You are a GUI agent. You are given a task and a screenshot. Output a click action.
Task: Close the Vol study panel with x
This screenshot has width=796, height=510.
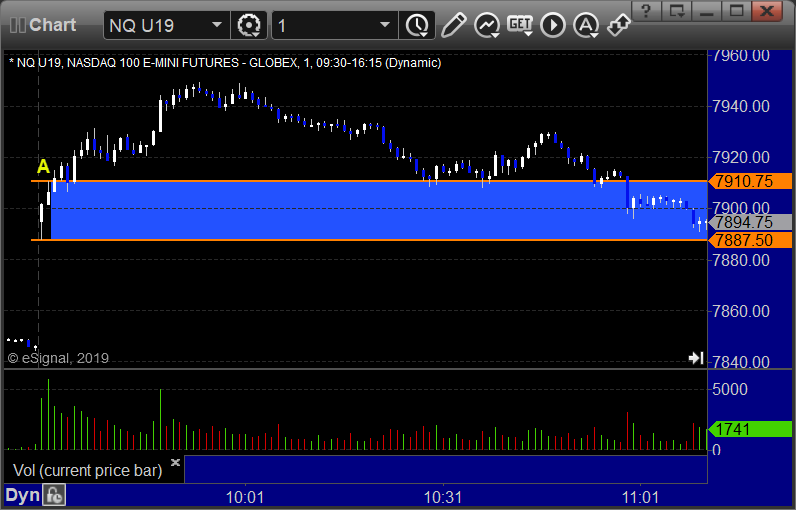(x=175, y=462)
